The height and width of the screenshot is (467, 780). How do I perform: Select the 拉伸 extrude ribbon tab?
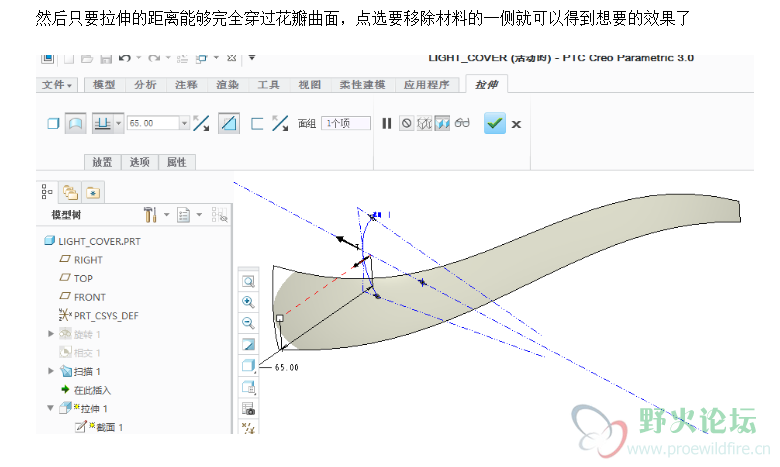pos(487,85)
